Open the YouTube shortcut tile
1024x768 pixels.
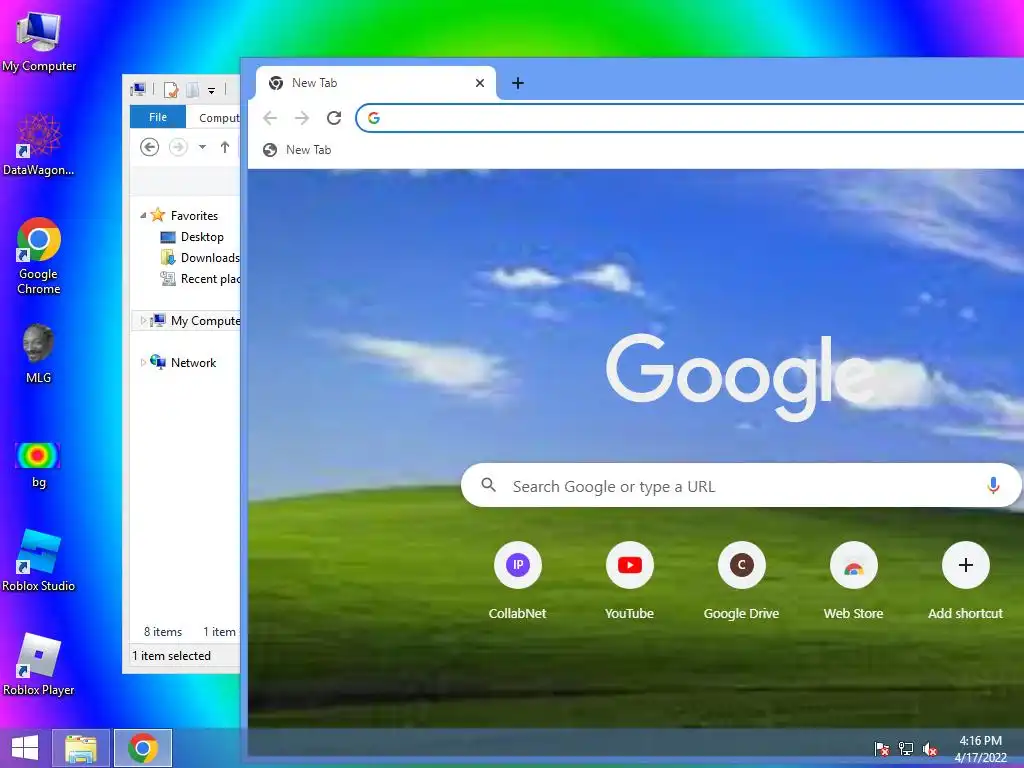pos(630,581)
